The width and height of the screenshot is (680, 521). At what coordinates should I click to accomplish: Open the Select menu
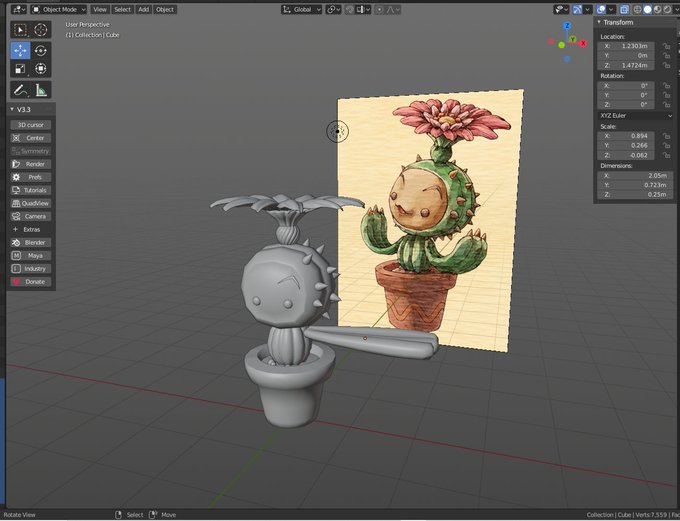point(122,9)
